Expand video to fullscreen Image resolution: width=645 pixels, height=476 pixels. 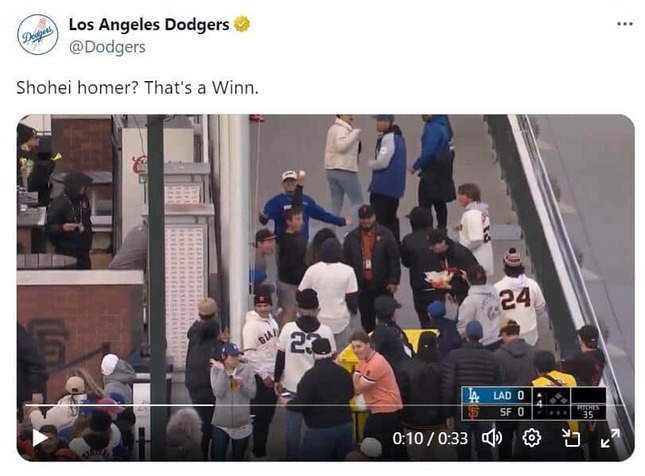pyautogui.click(x=610, y=438)
